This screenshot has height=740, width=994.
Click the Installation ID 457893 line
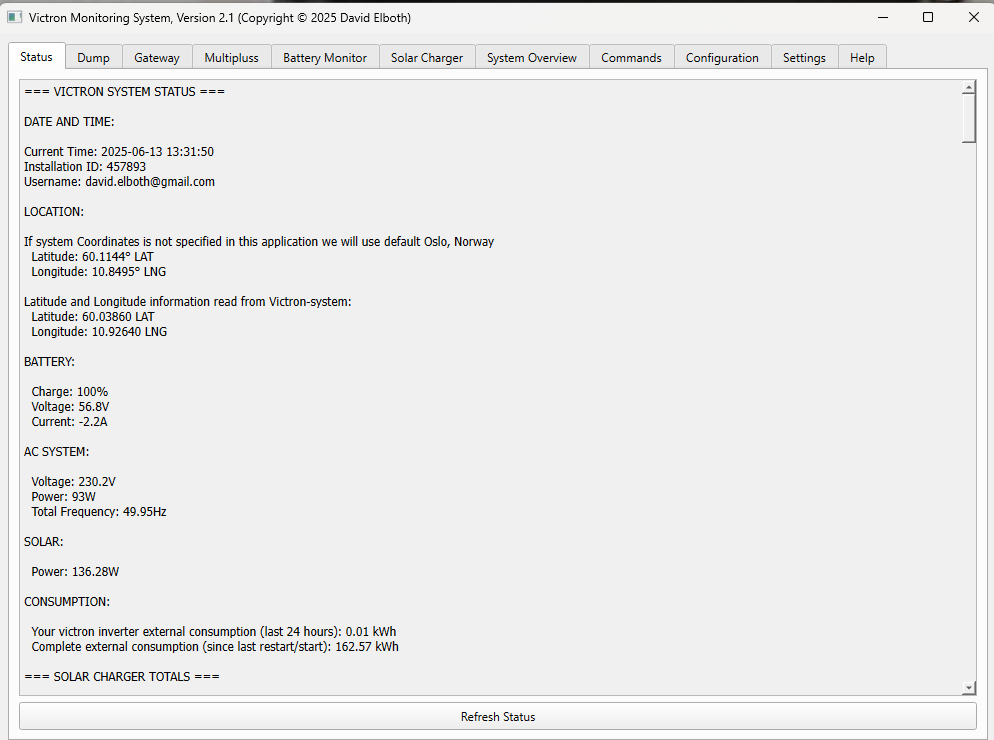pos(85,167)
